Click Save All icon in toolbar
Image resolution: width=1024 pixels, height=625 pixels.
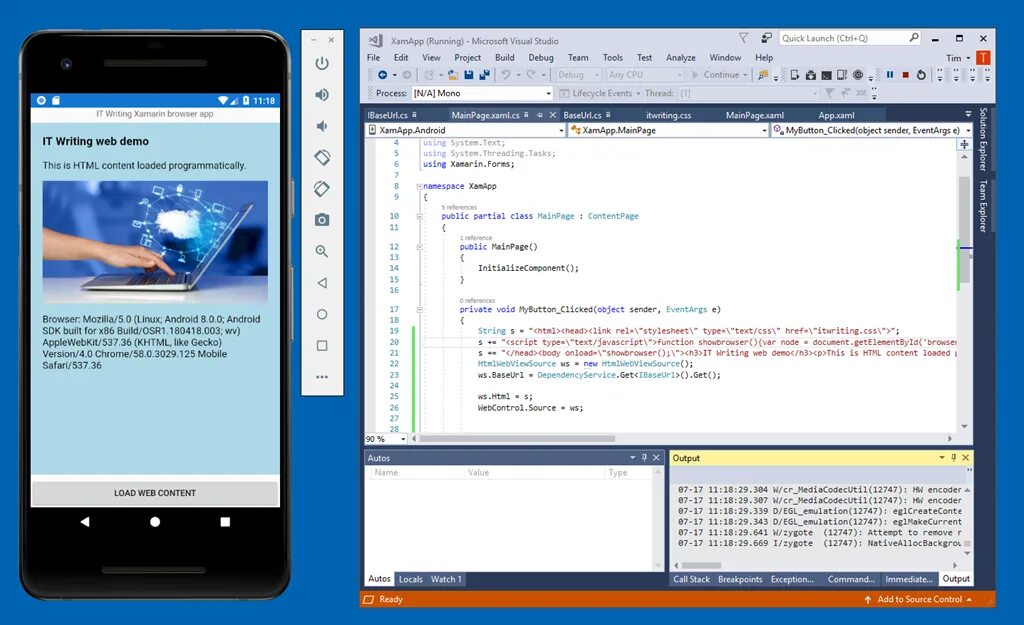[484, 75]
